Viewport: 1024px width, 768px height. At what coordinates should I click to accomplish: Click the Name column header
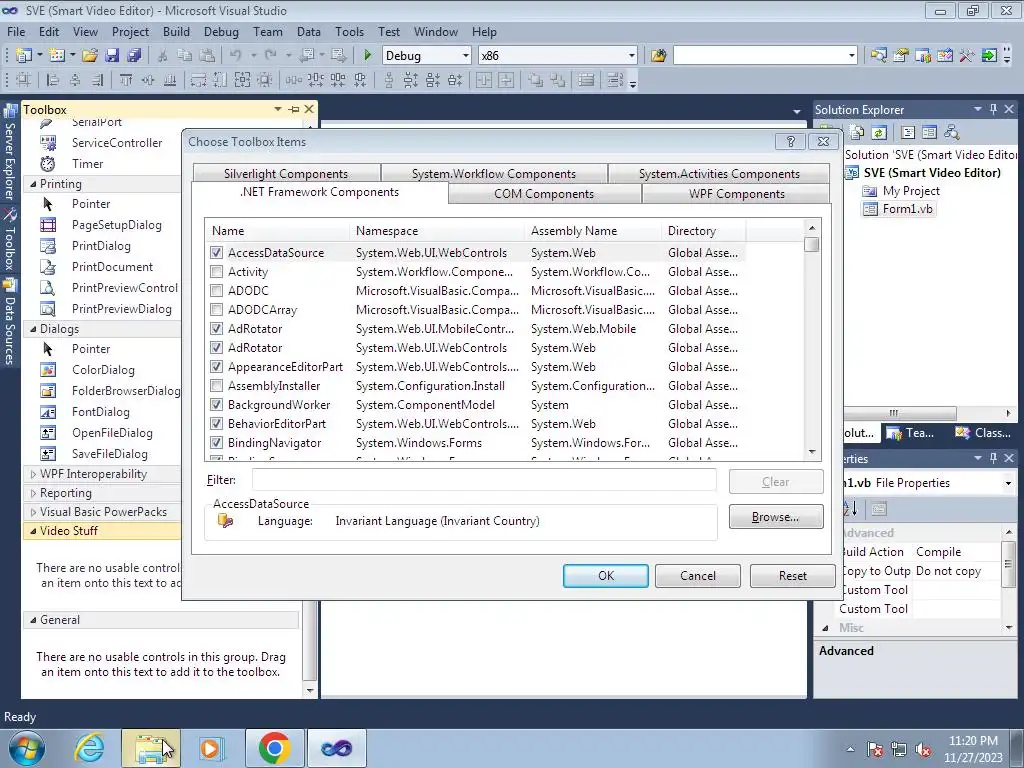(x=278, y=231)
